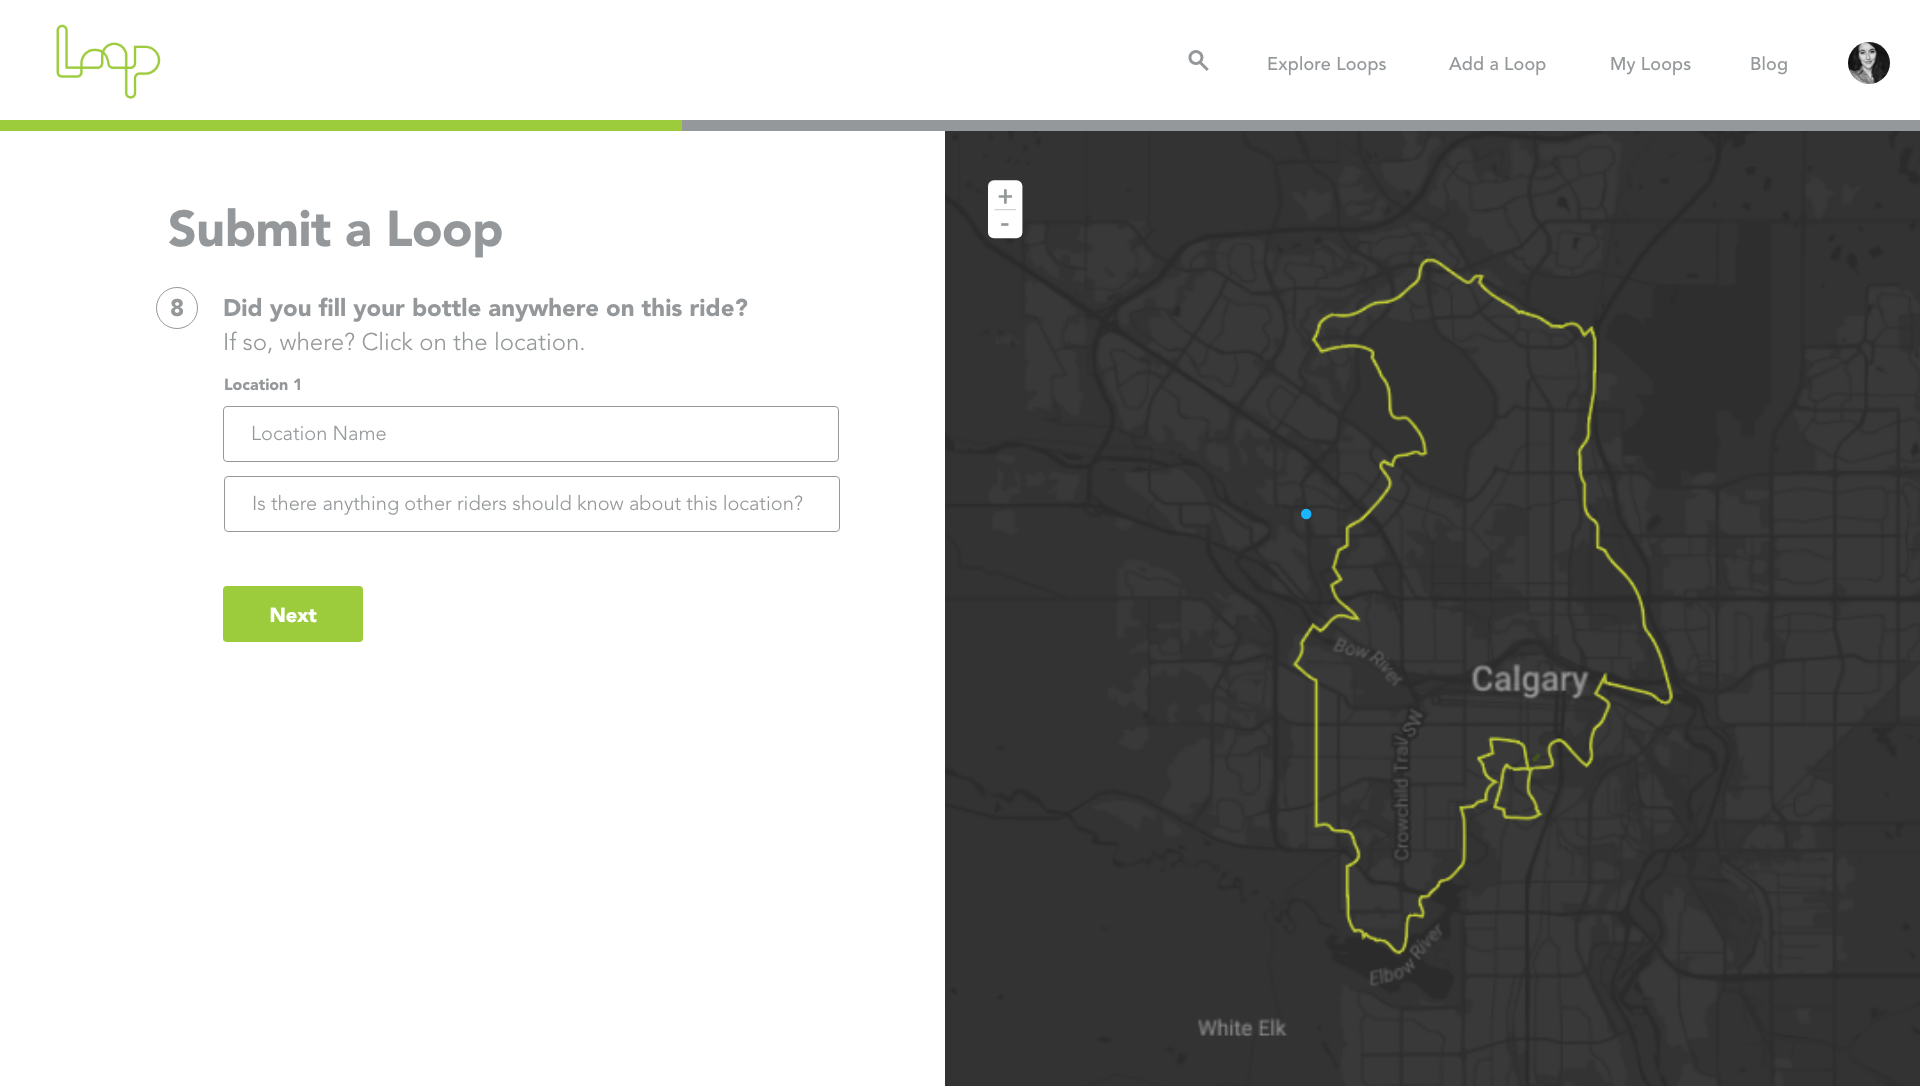Click the Submit a Loop heading
Screen dimensions: 1920x1086
pyautogui.click(x=335, y=230)
